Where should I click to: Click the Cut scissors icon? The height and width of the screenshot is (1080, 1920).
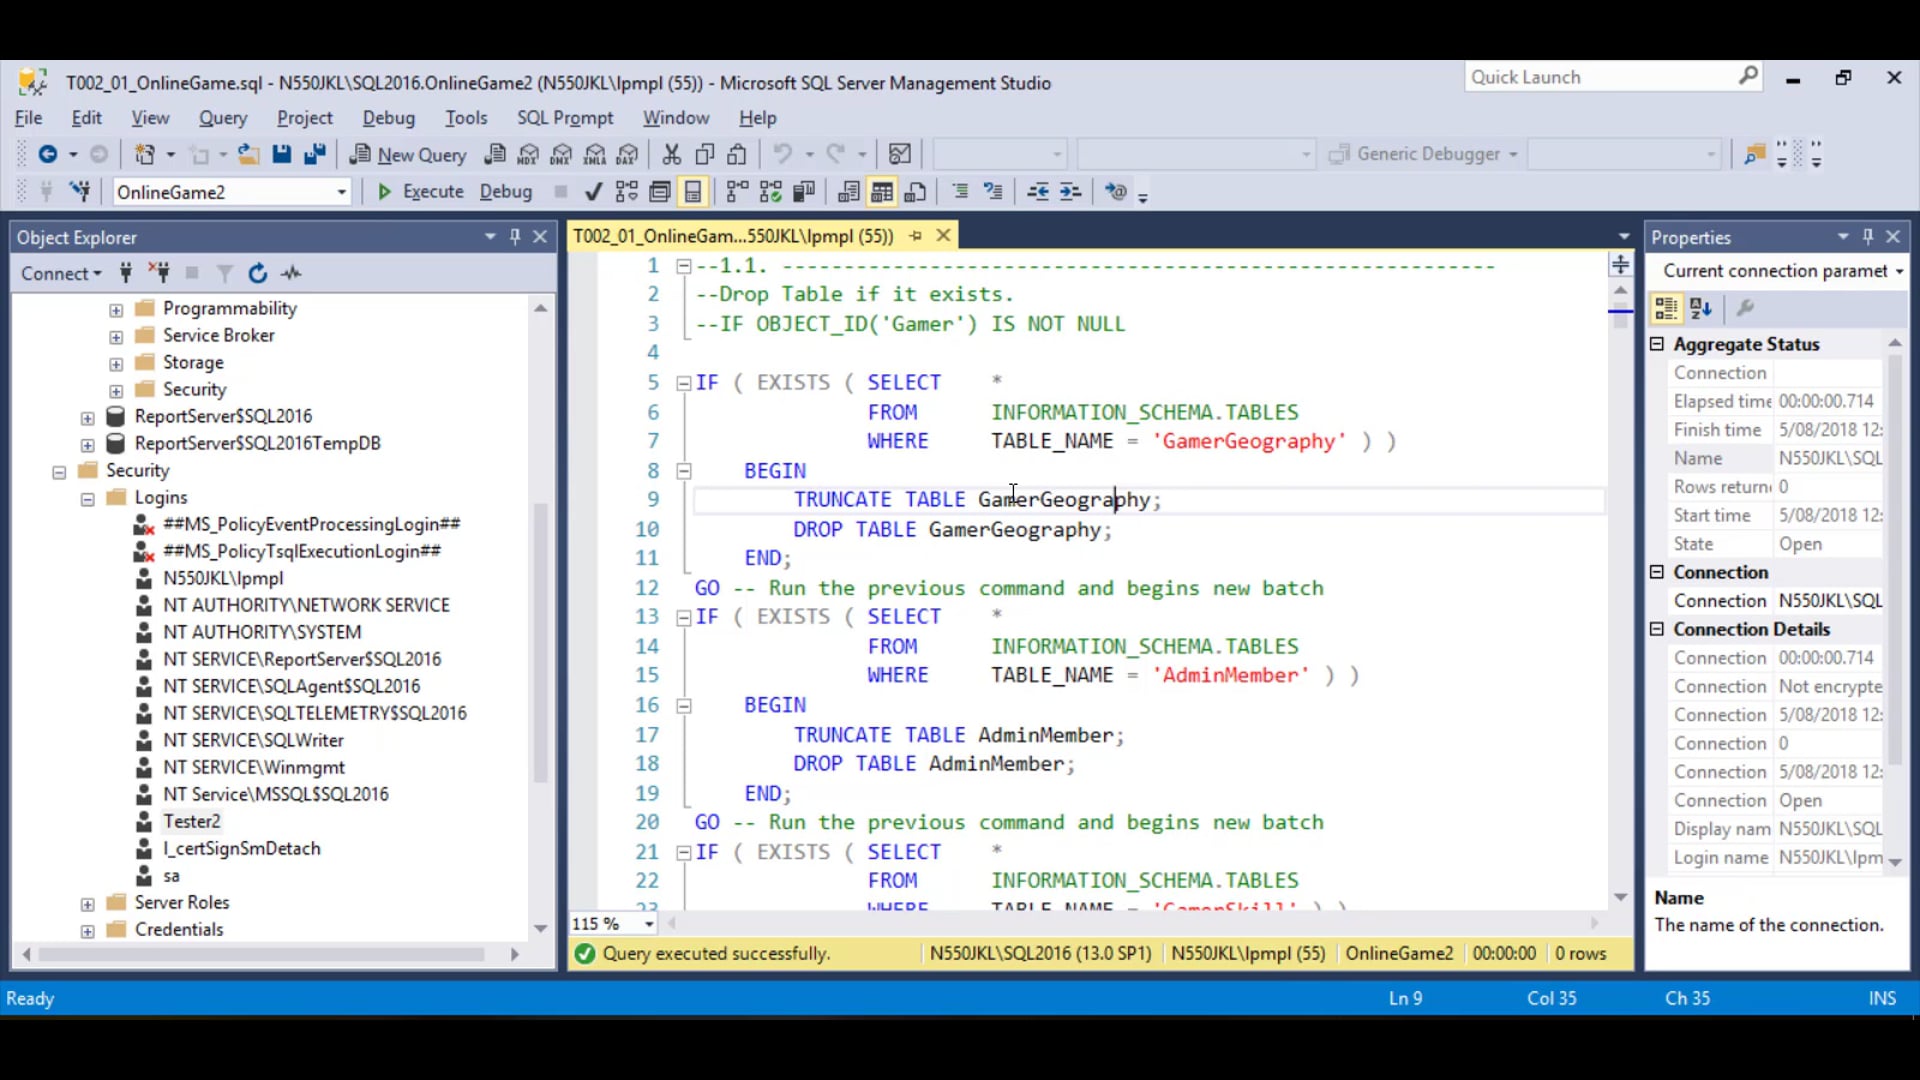[x=671, y=154]
